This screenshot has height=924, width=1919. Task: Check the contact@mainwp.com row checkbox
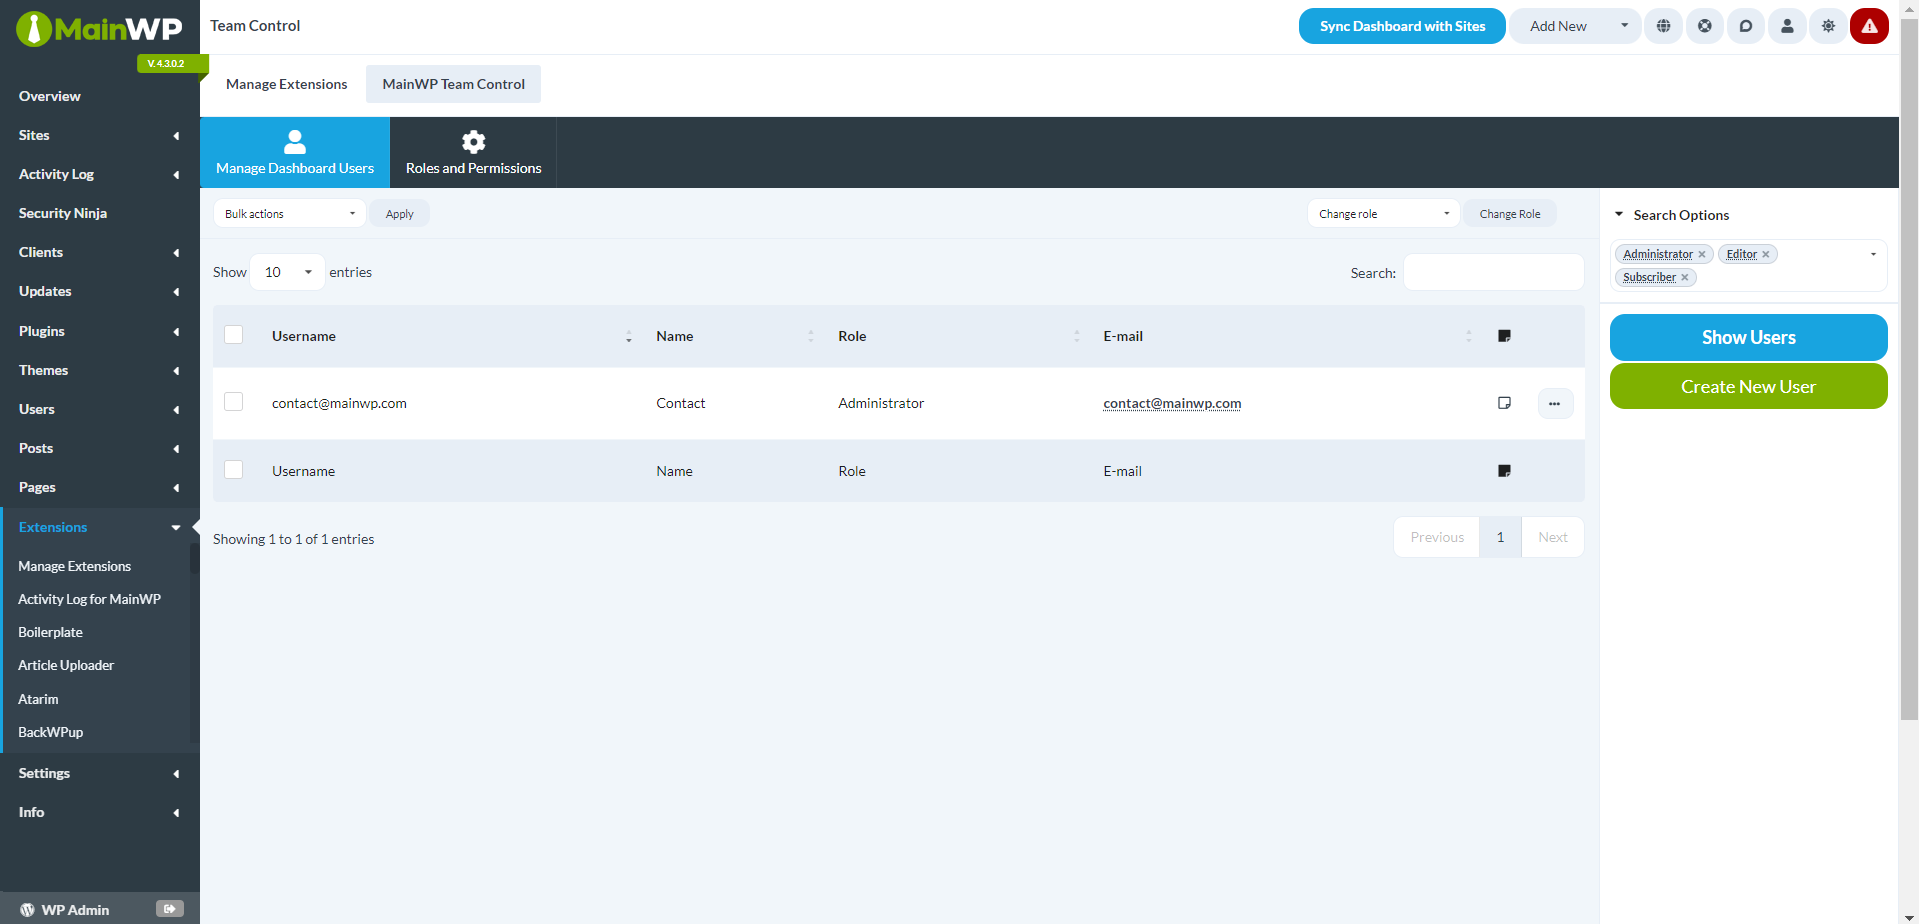click(234, 402)
